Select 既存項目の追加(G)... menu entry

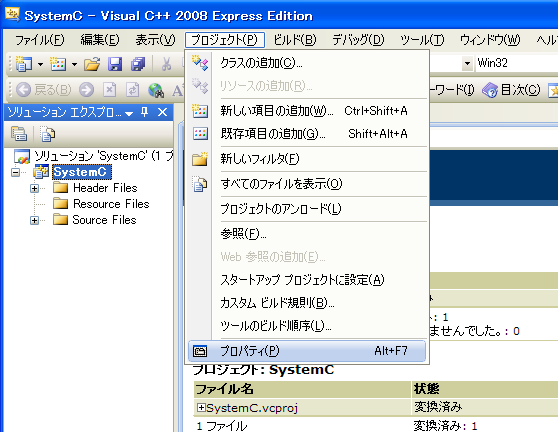(307, 134)
